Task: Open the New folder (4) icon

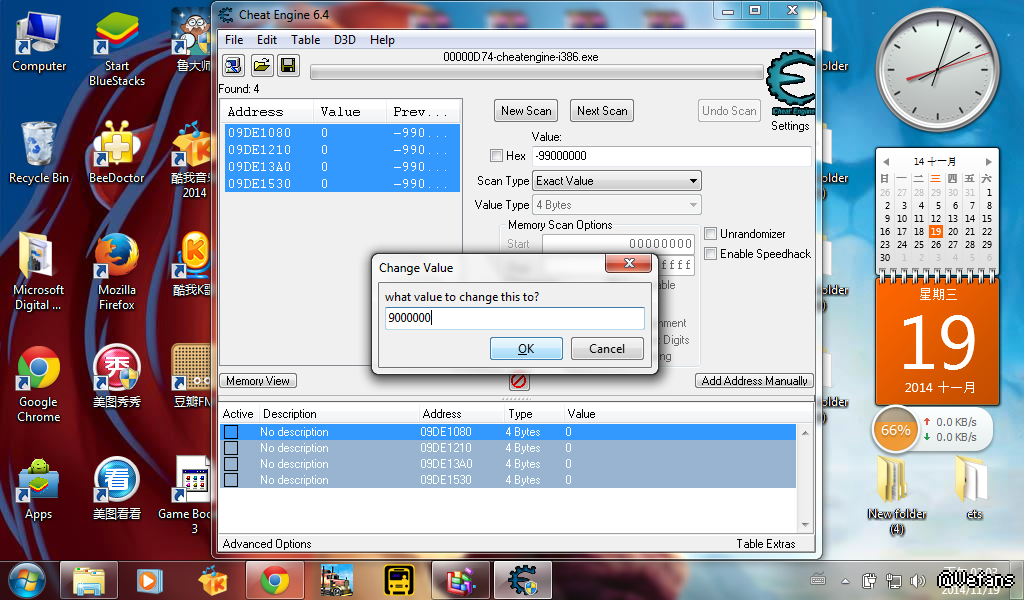Action: coord(897,496)
